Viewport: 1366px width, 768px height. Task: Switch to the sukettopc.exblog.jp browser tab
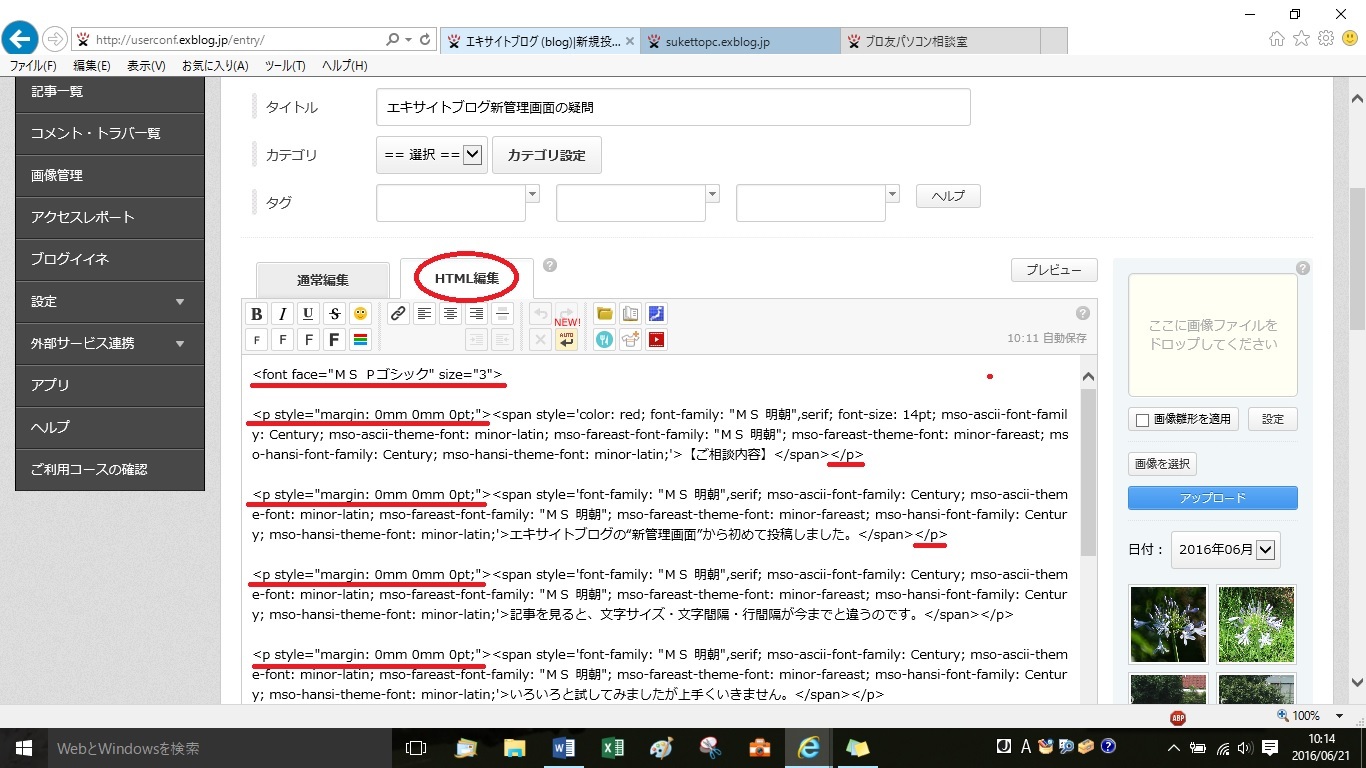(x=740, y=41)
